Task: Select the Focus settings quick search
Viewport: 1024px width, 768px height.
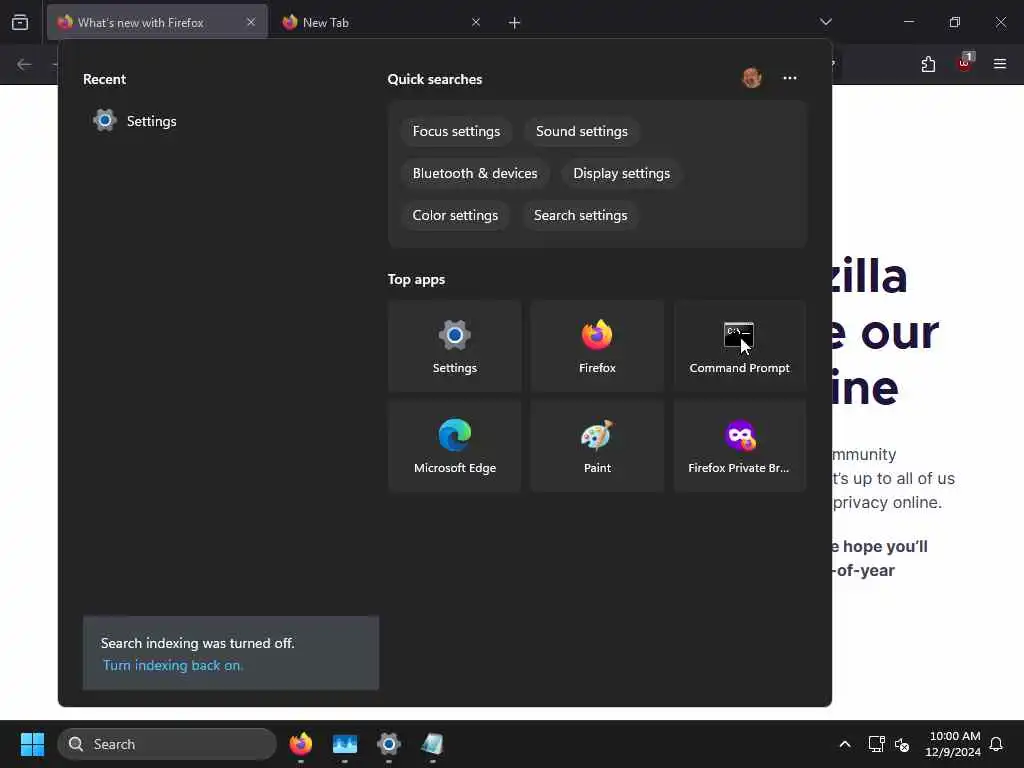Action: 456,131
